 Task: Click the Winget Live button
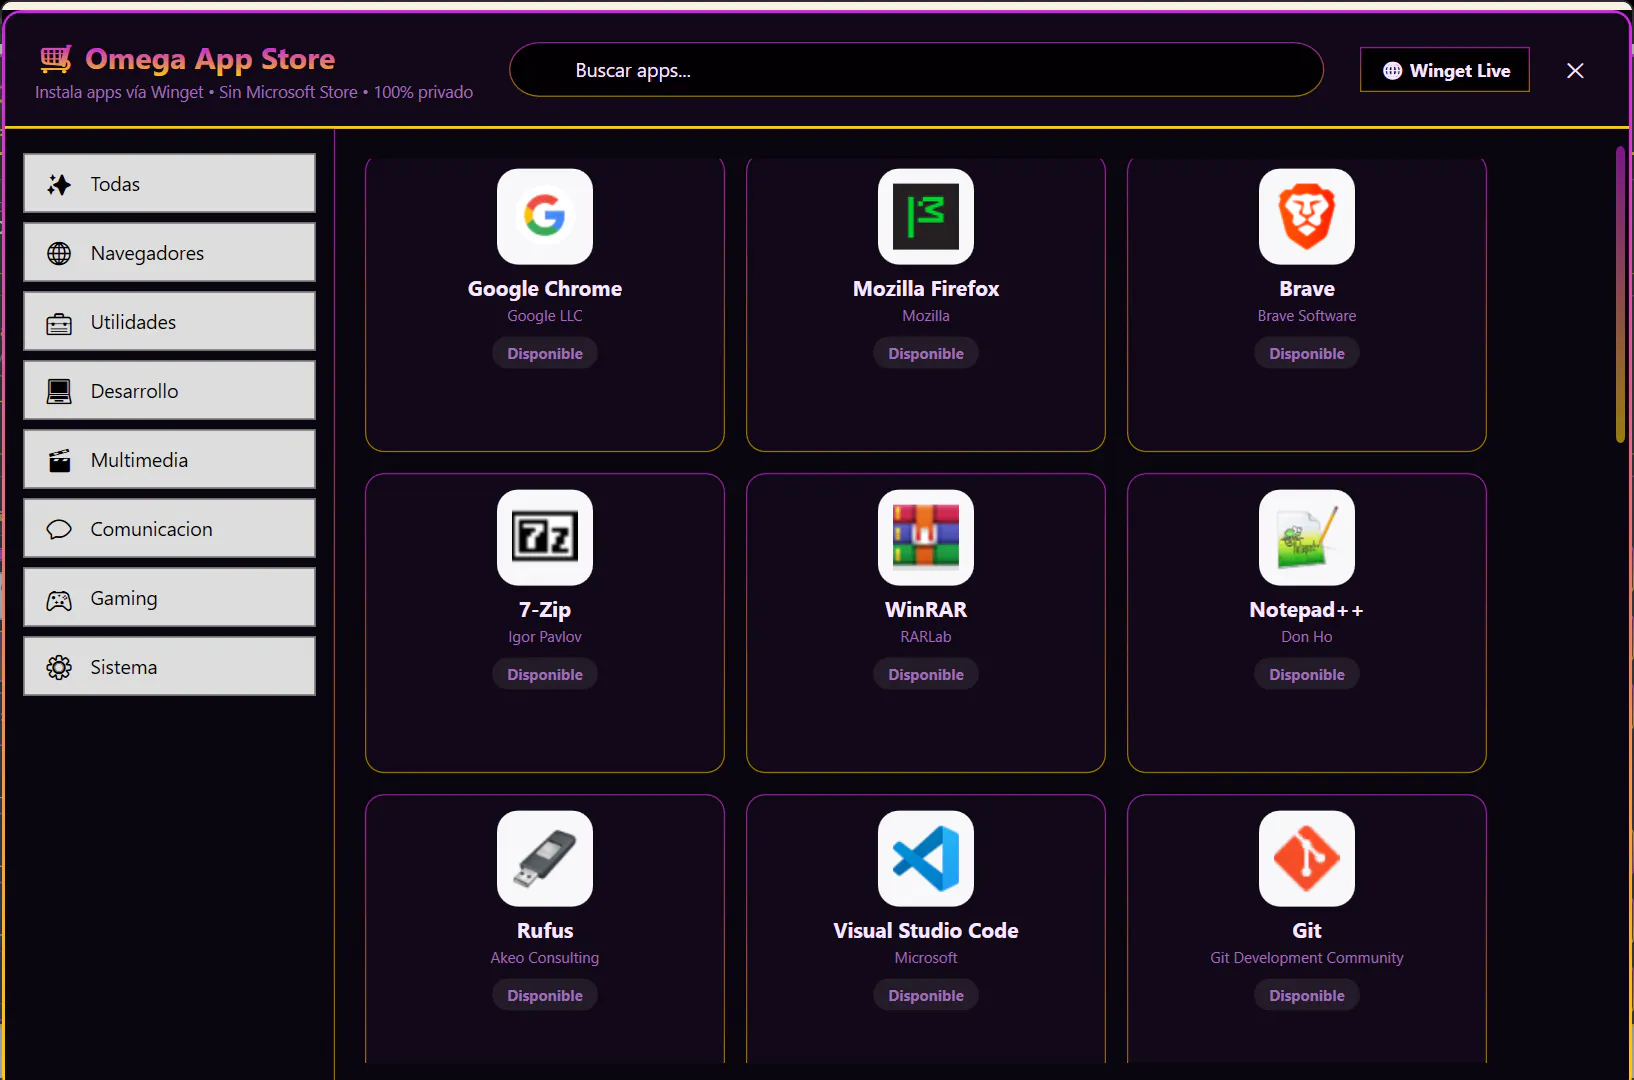click(x=1445, y=70)
